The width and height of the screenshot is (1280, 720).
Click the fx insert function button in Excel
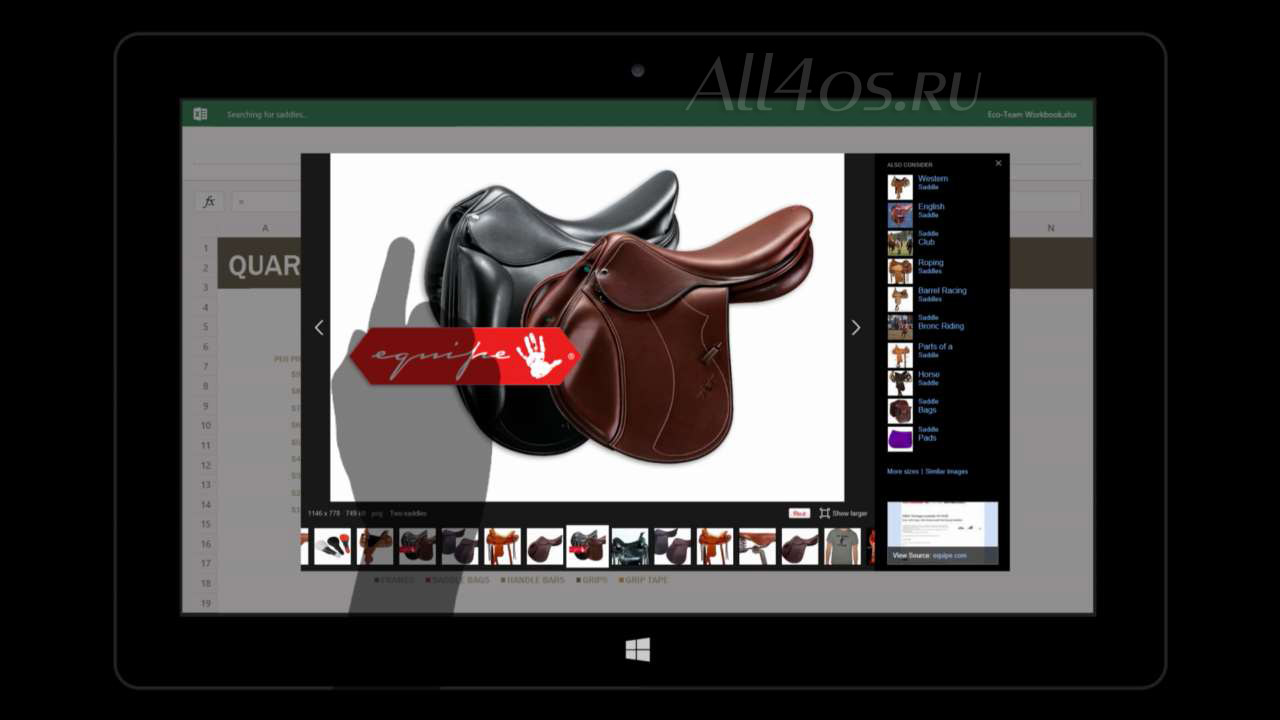(x=209, y=201)
